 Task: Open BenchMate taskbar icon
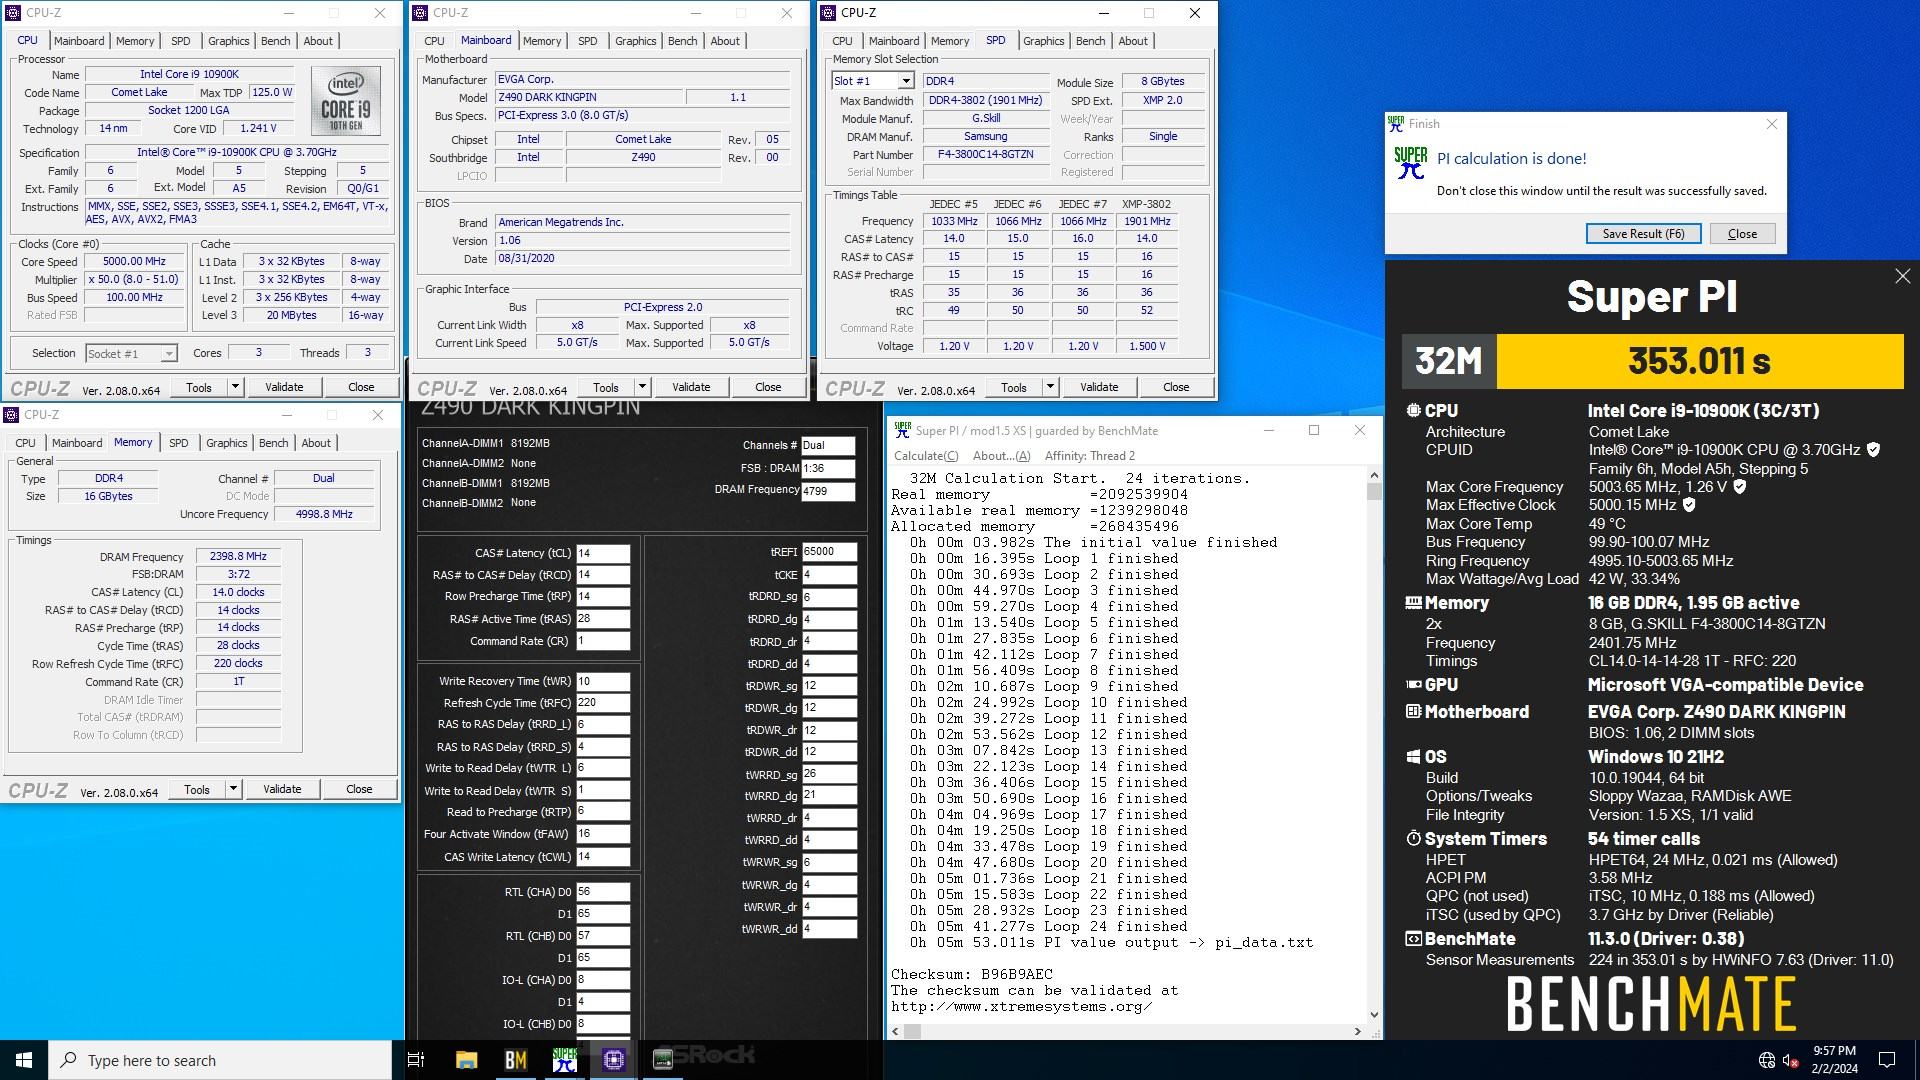coord(515,1060)
